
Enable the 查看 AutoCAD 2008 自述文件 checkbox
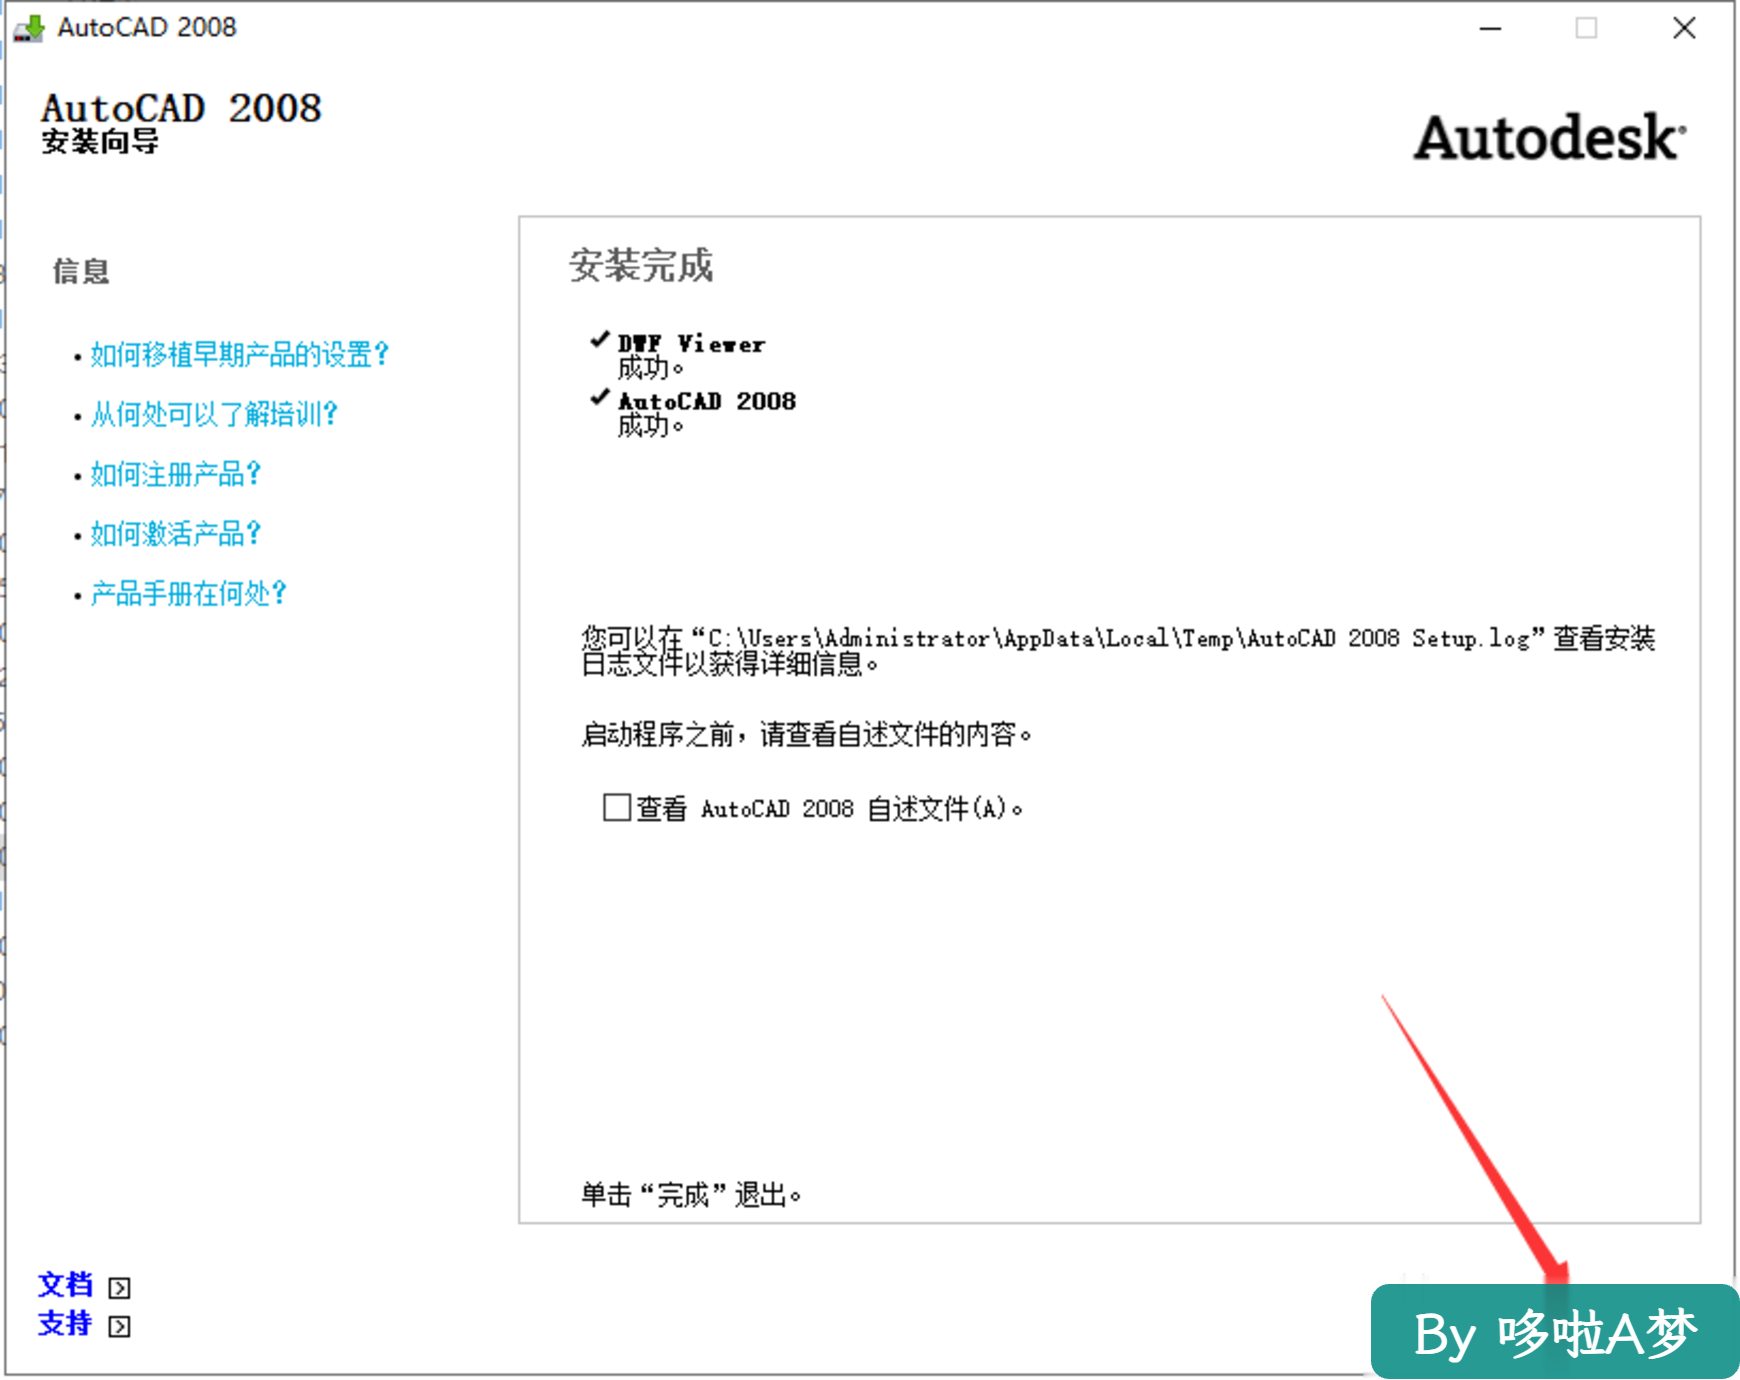(617, 807)
